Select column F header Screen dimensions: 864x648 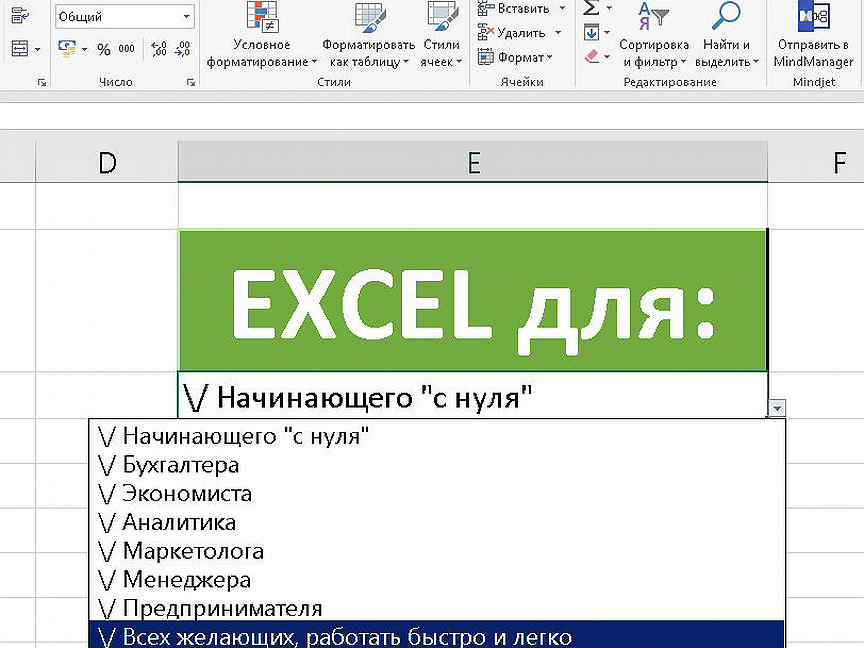(816, 163)
